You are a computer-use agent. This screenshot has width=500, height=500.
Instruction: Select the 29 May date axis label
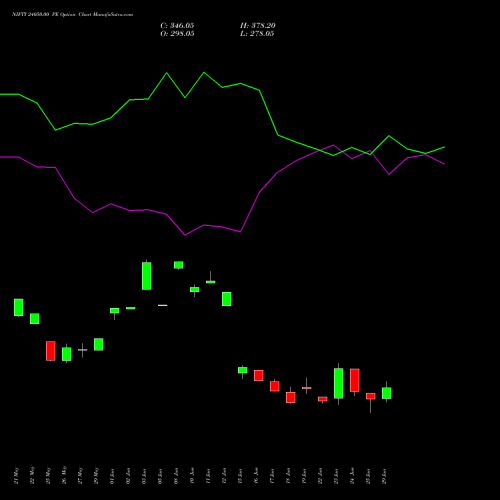96,475
